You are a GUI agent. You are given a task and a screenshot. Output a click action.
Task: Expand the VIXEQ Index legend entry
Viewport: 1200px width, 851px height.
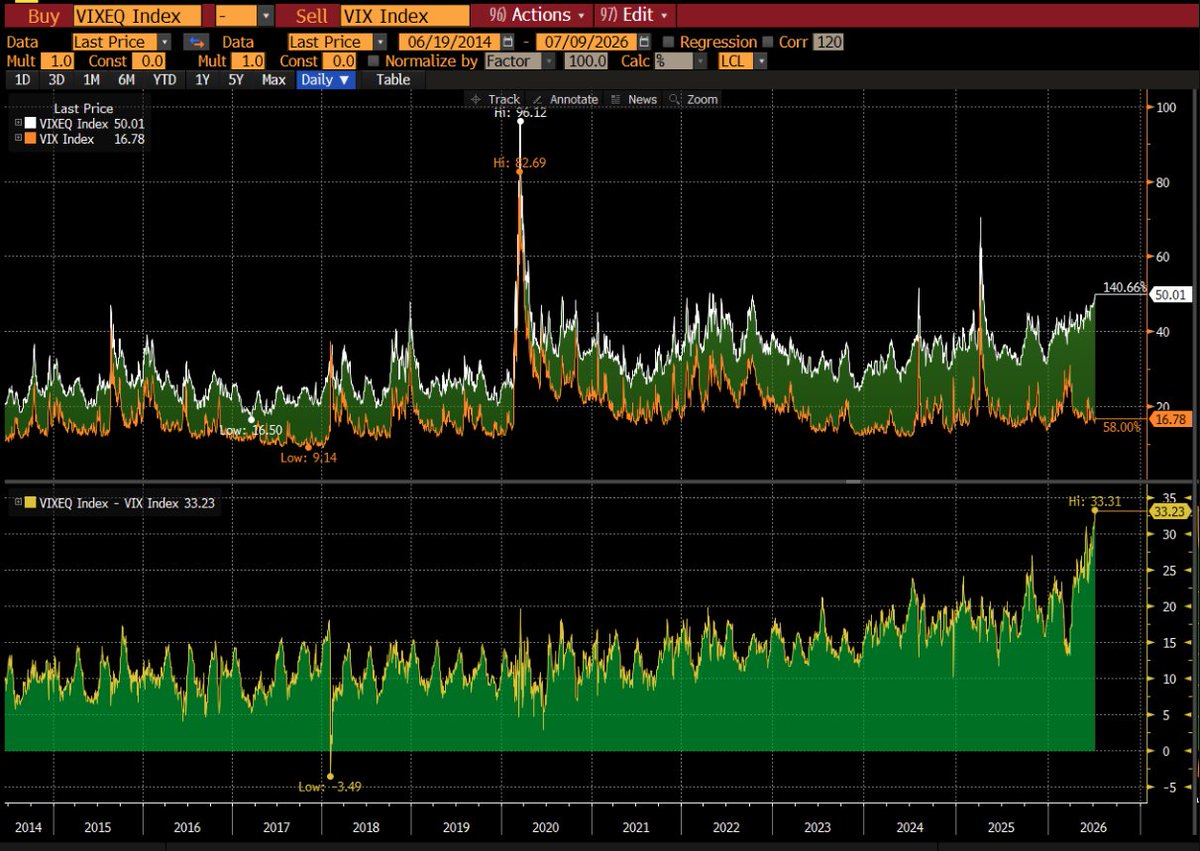click(x=18, y=123)
